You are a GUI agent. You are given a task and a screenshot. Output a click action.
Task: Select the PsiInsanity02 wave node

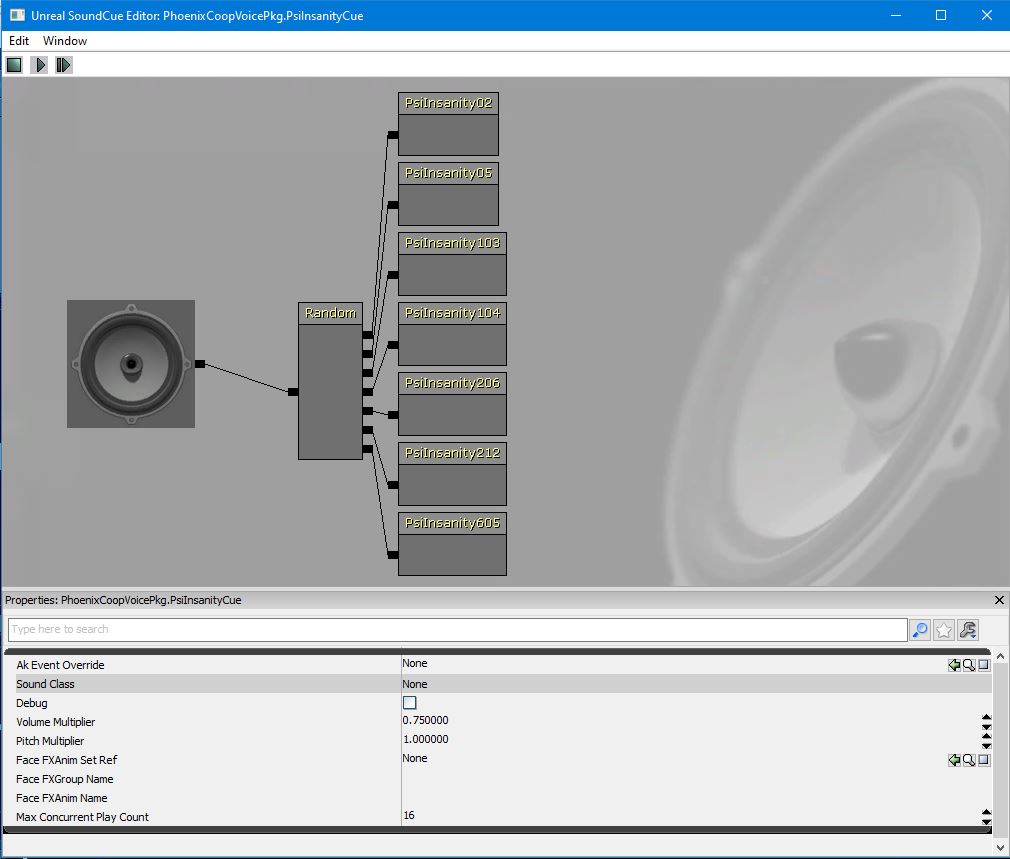(x=448, y=124)
